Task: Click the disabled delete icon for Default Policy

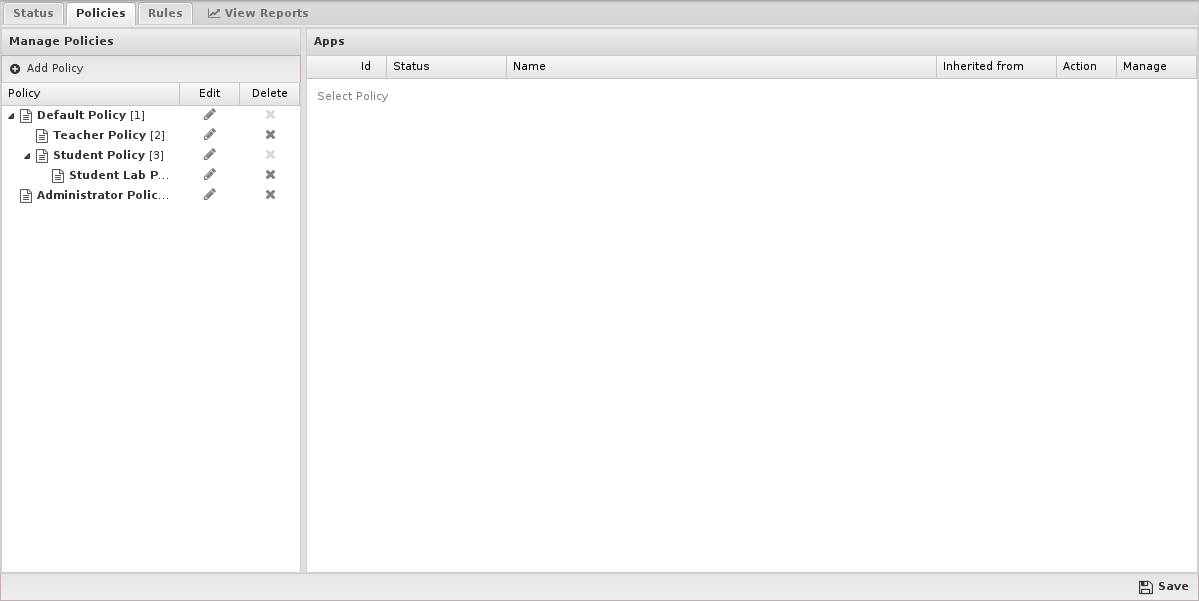Action: (270, 115)
